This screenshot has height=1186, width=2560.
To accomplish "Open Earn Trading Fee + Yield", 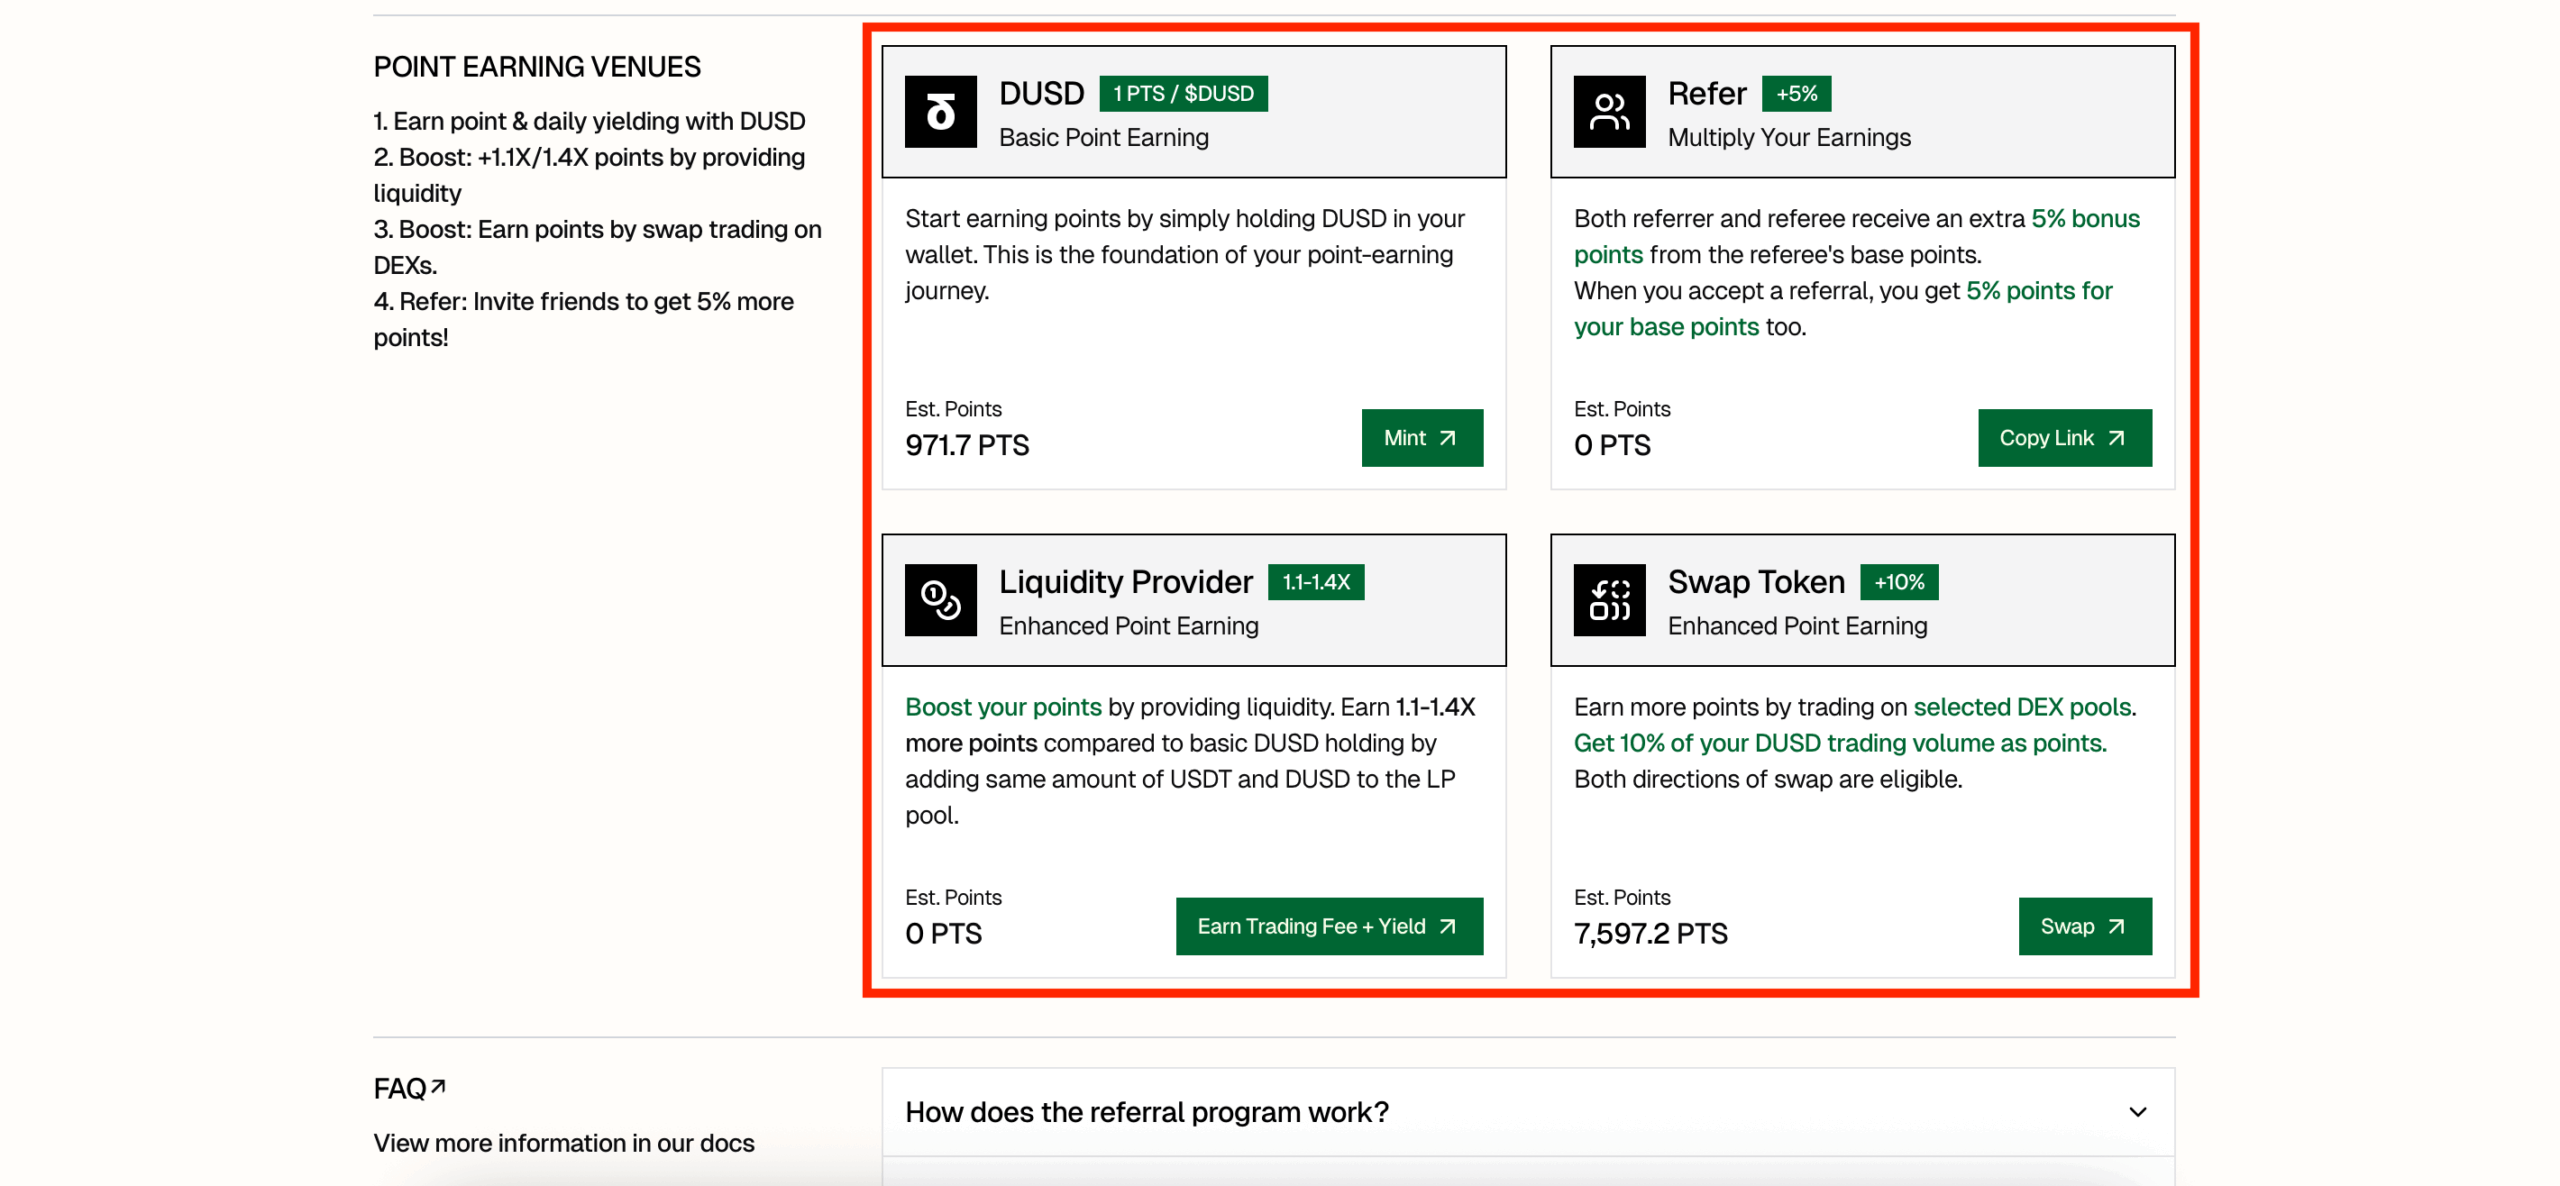I will (1328, 926).
